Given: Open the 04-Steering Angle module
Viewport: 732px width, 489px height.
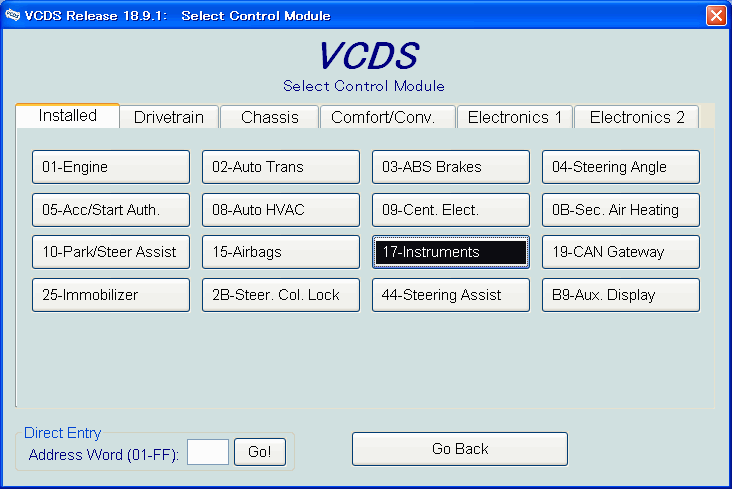Looking at the screenshot, I should tap(620, 167).
